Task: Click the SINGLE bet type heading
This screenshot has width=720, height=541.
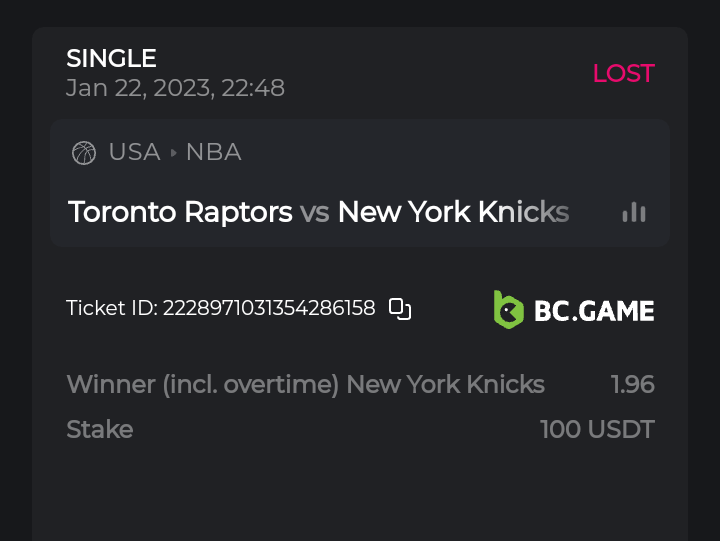Action: (111, 59)
